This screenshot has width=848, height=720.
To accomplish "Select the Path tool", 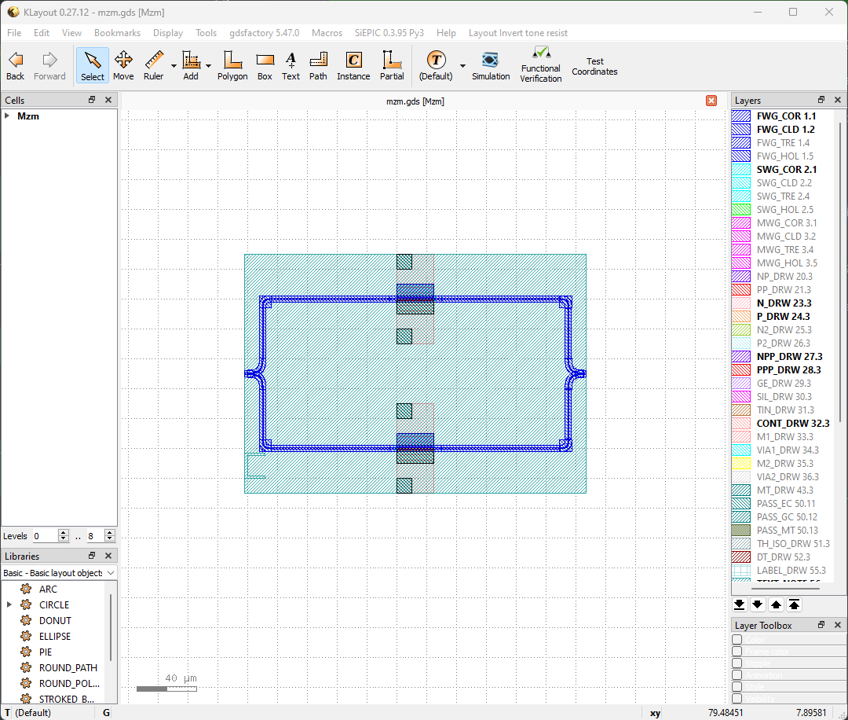I will [x=318, y=65].
